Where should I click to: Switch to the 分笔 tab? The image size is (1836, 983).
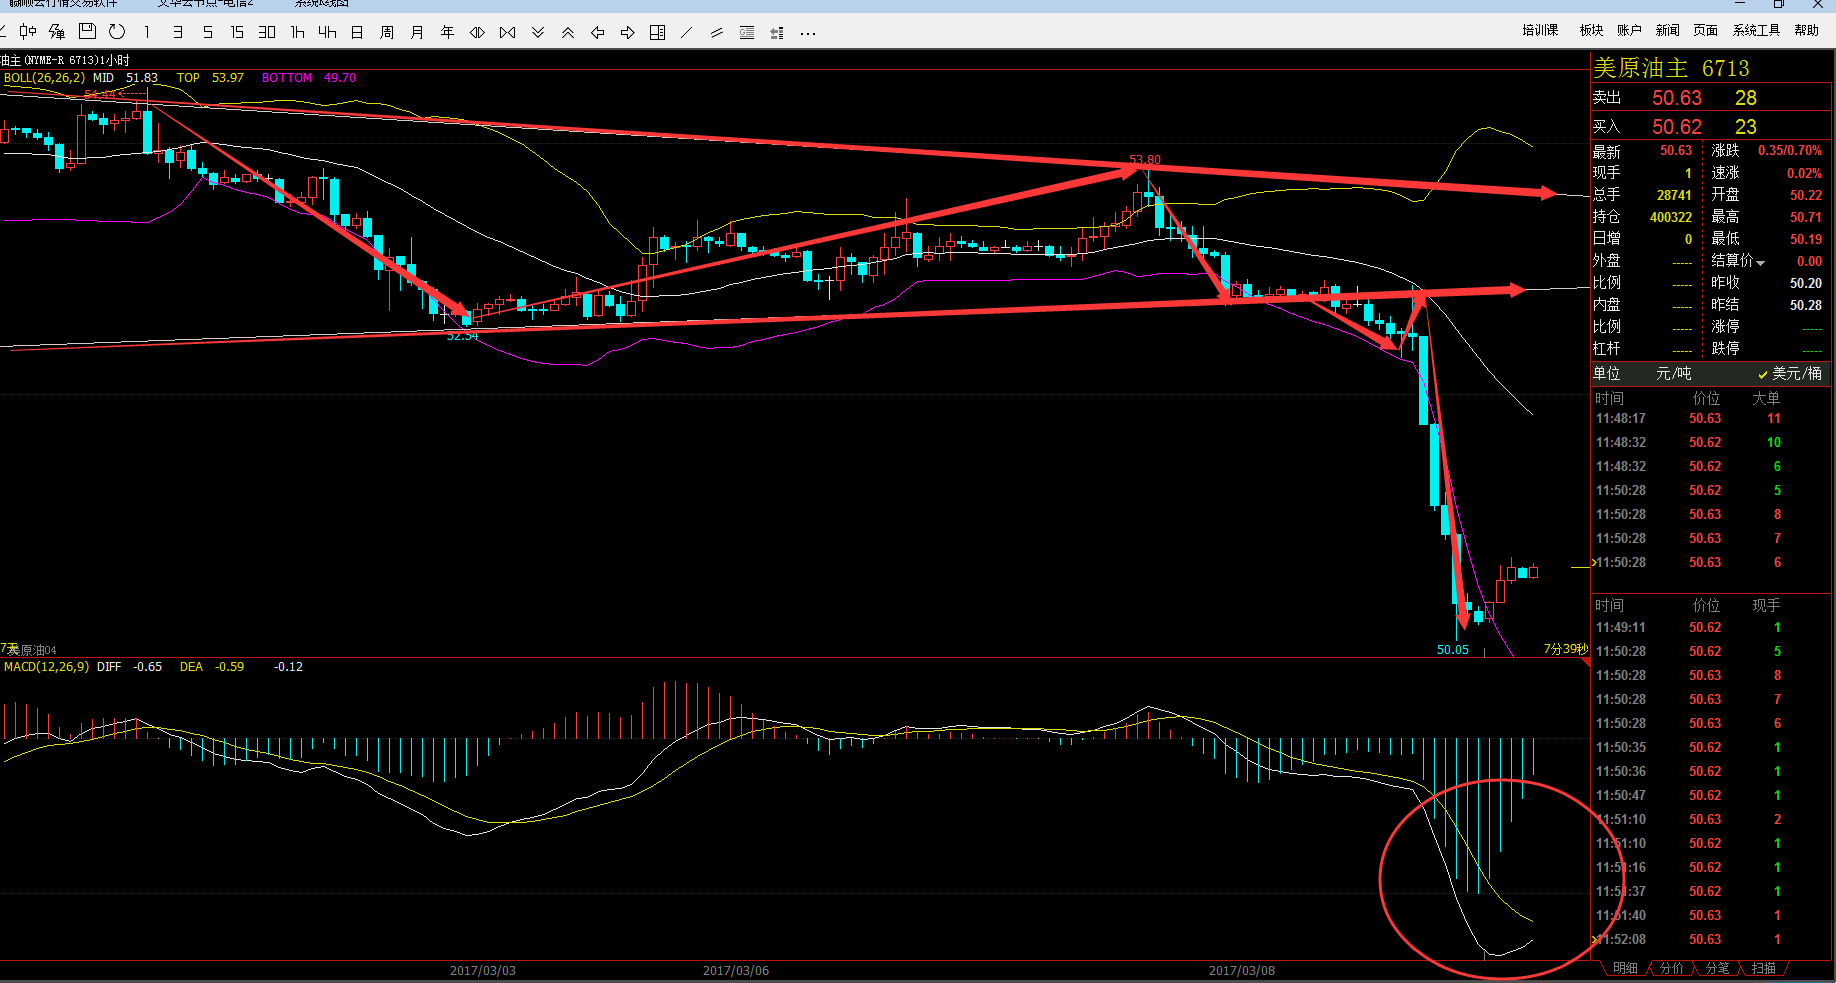pos(1717,968)
